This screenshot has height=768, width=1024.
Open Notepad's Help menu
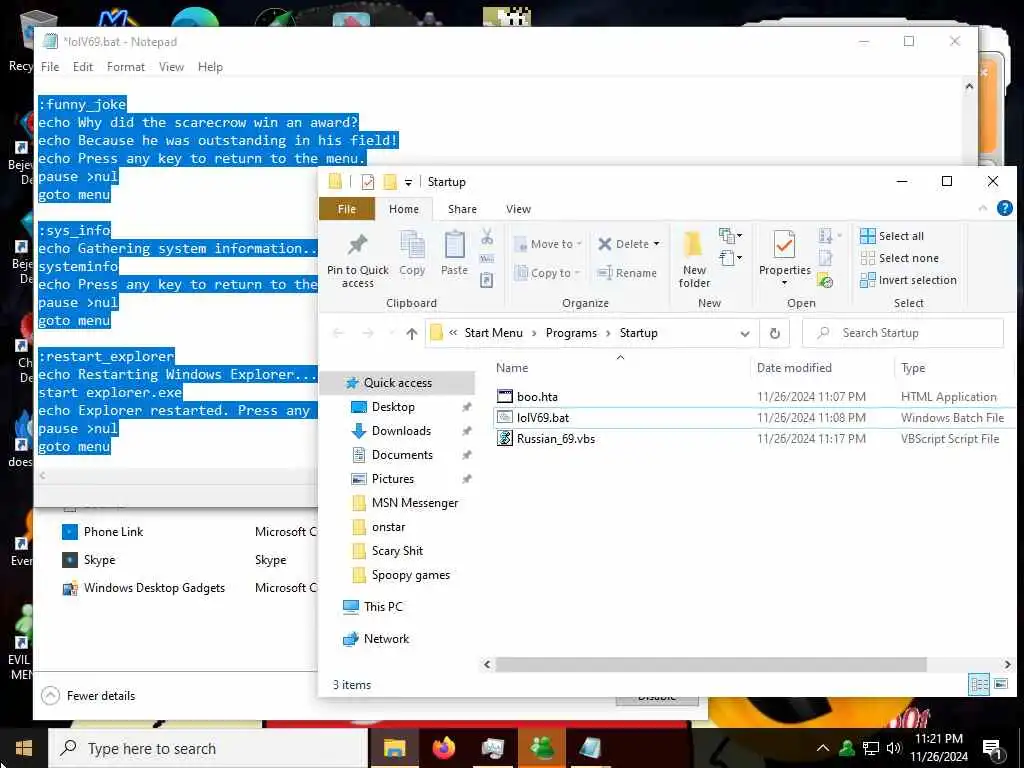pos(210,67)
